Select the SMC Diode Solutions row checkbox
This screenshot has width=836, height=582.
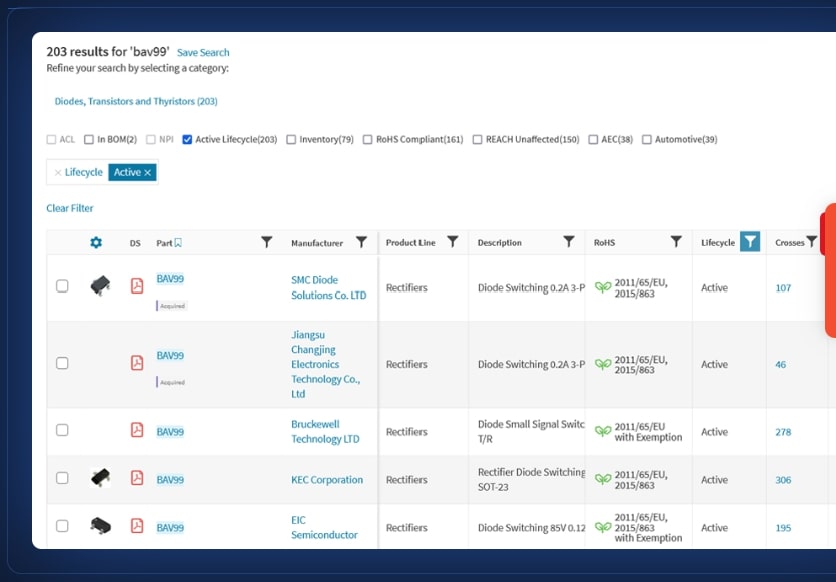pos(62,287)
